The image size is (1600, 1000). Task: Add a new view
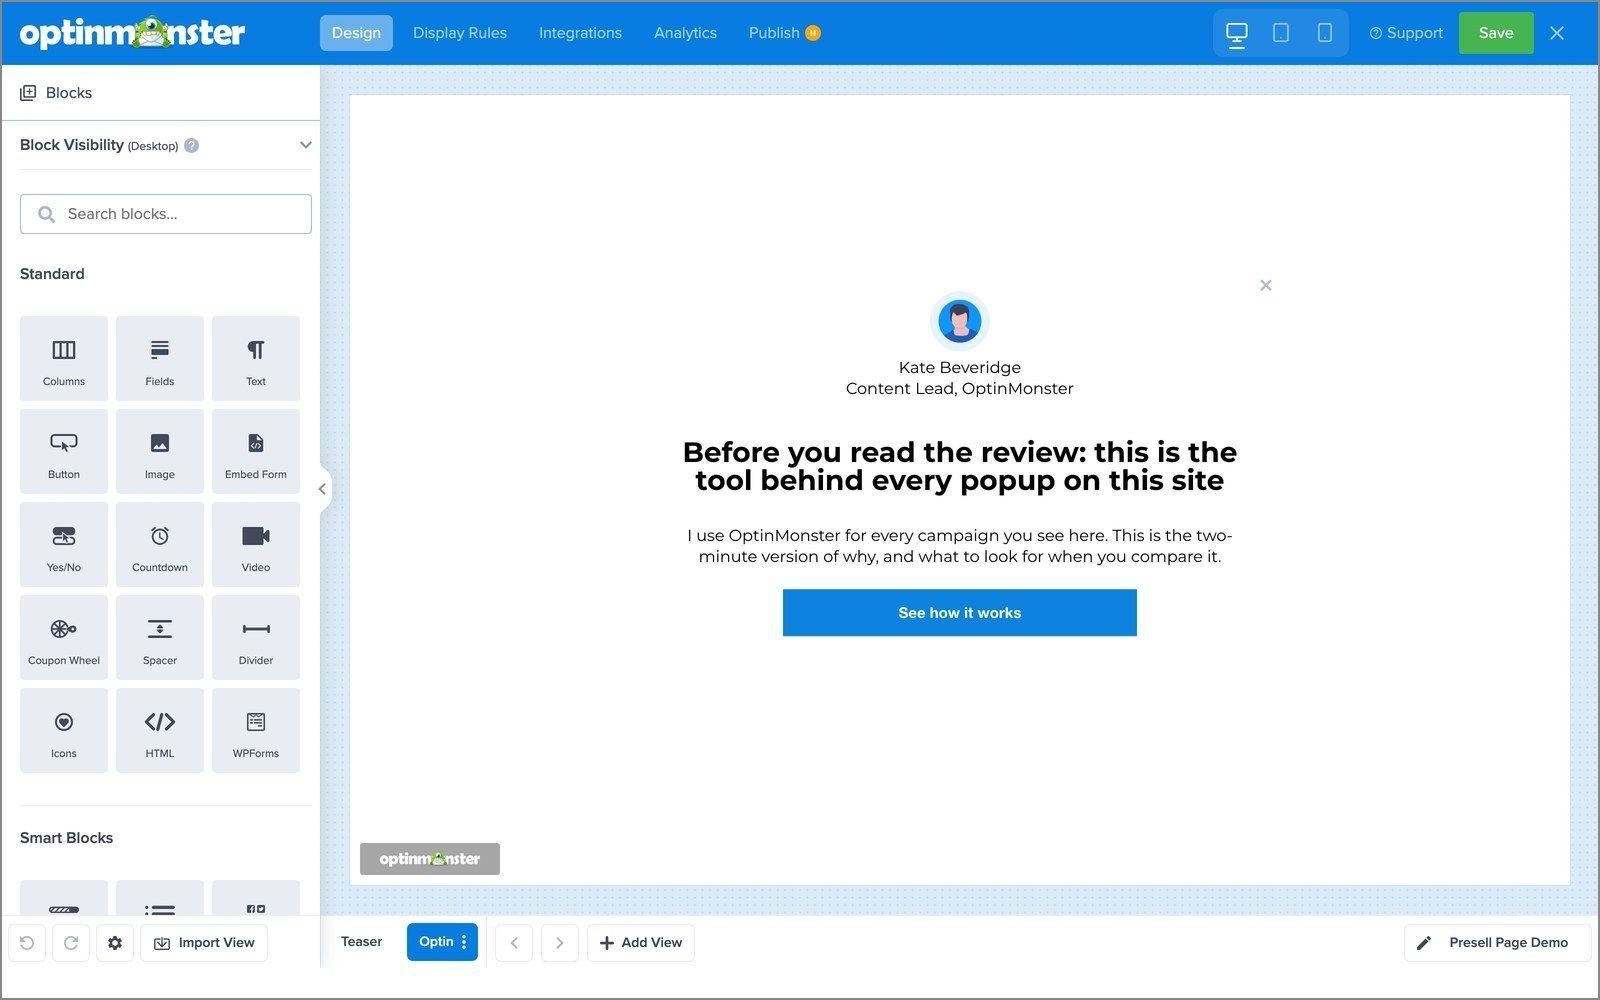641,942
